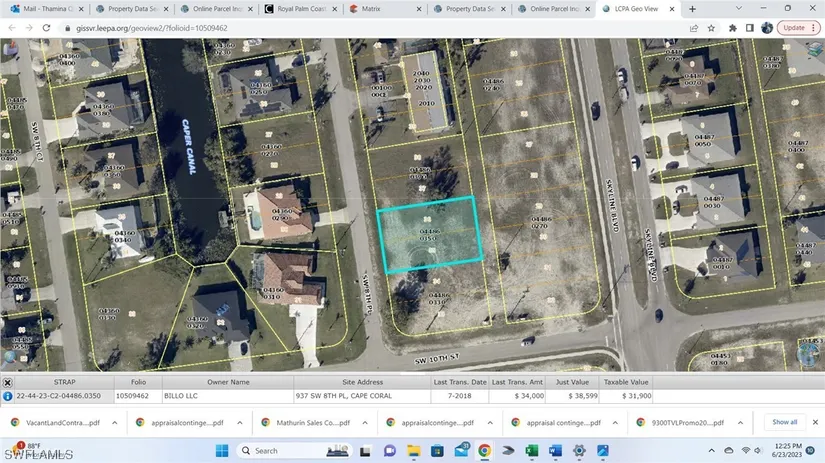Click the highlighted cyan parcel on the map
Viewport: 825px width, 463px height.
(428, 235)
